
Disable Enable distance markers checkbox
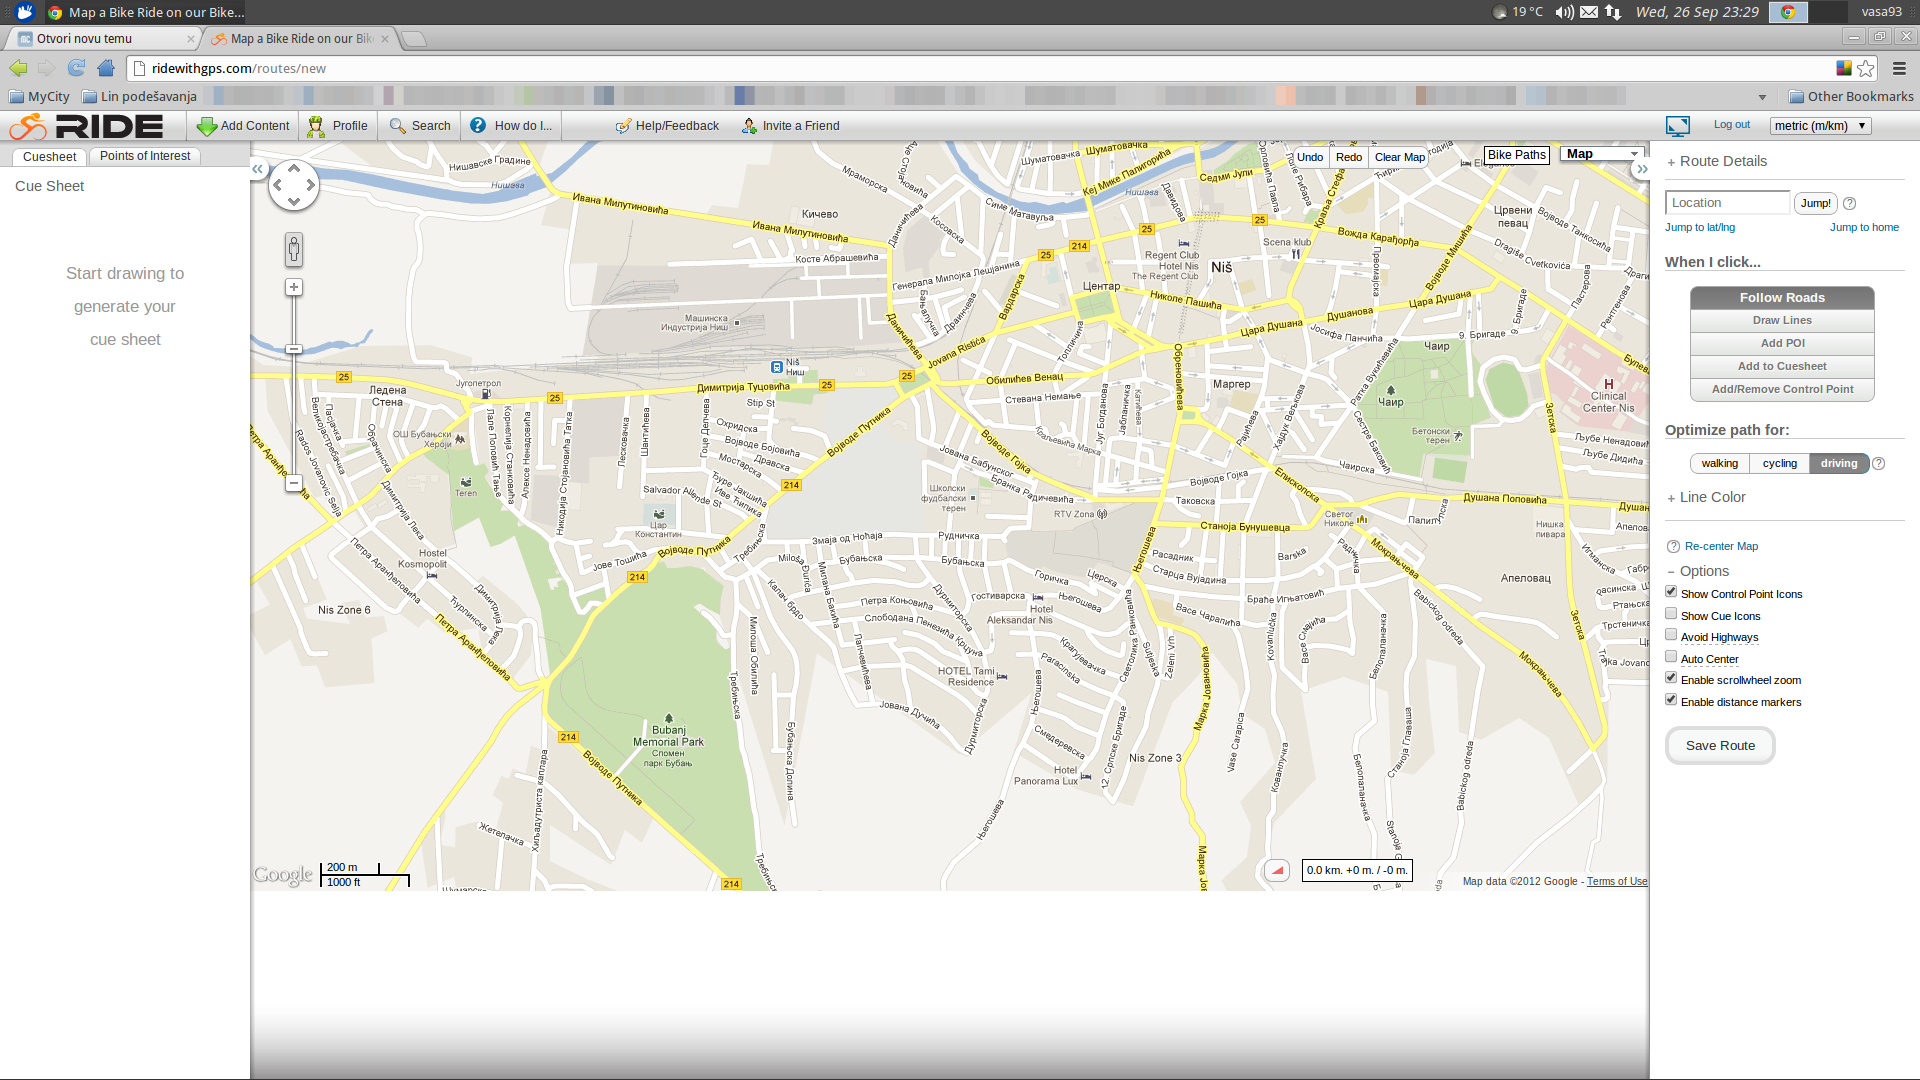[1671, 700]
